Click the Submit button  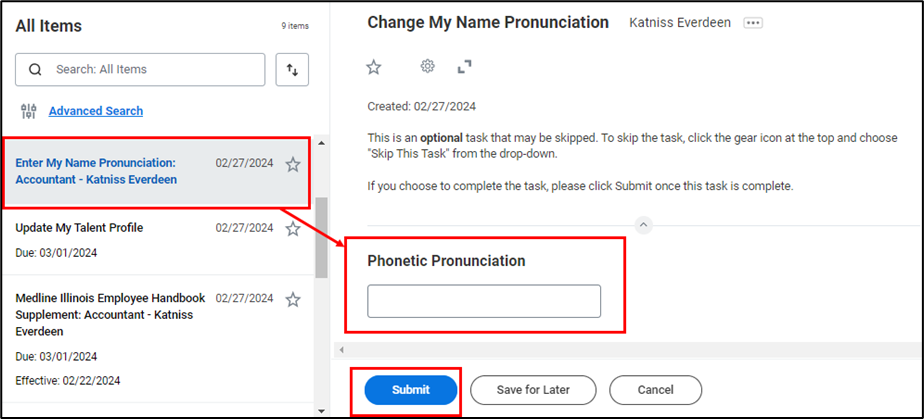coord(411,389)
